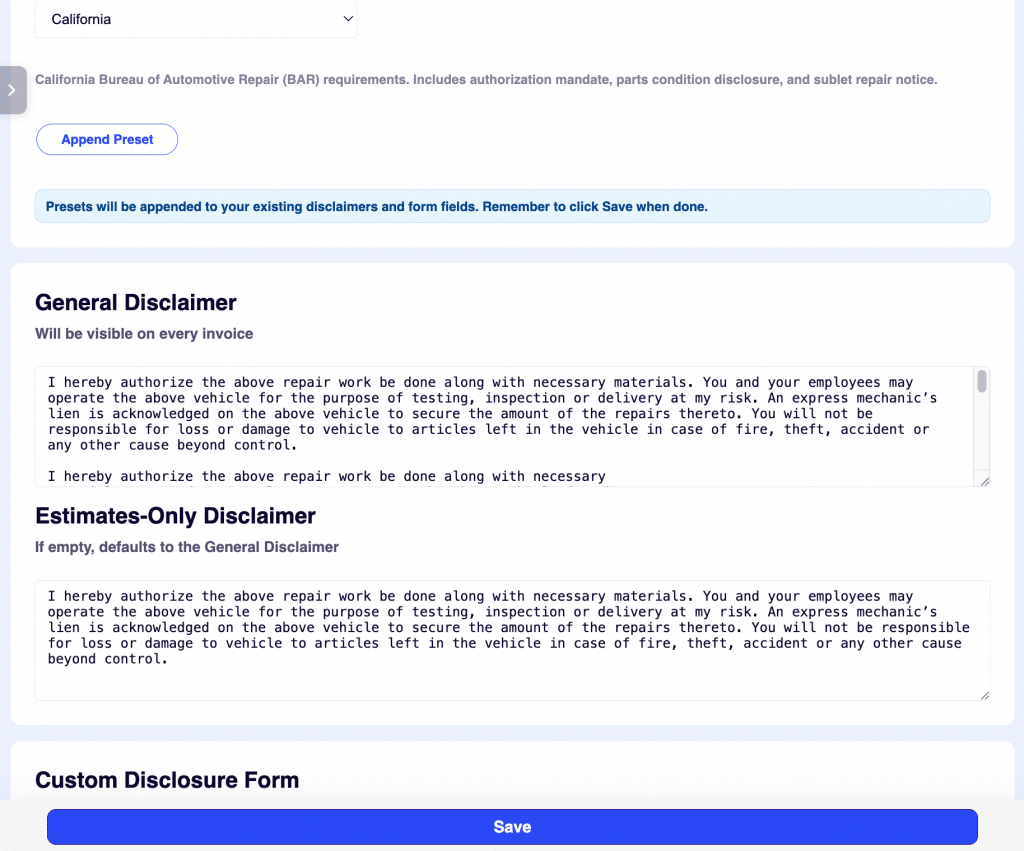Click the General Disclaimer section heading
This screenshot has width=1024, height=851.
tap(135, 302)
